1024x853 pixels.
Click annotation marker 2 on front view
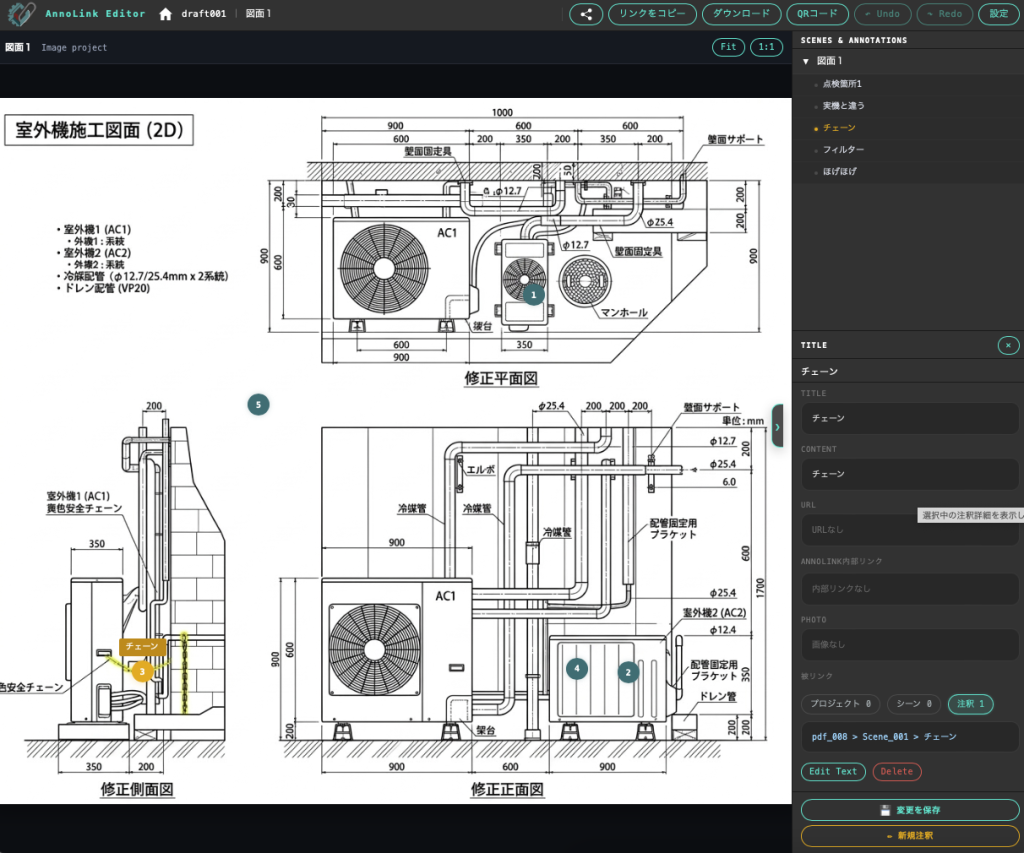(x=628, y=672)
